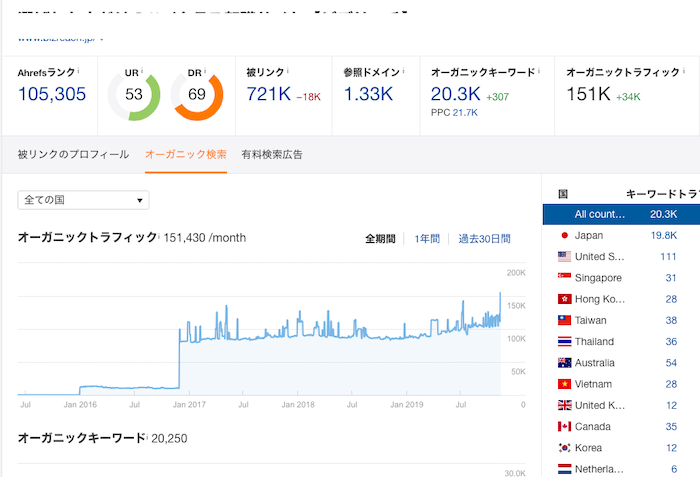Click the Thailand flag icon
Viewport: 700px width, 477px height.
(564, 341)
